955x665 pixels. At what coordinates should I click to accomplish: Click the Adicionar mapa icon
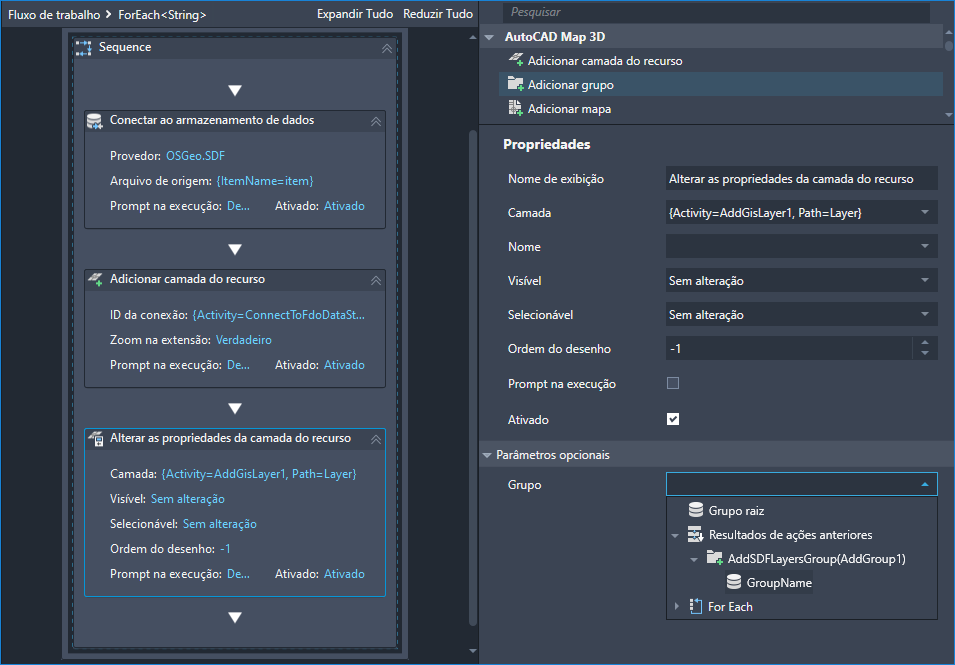[515, 108]
